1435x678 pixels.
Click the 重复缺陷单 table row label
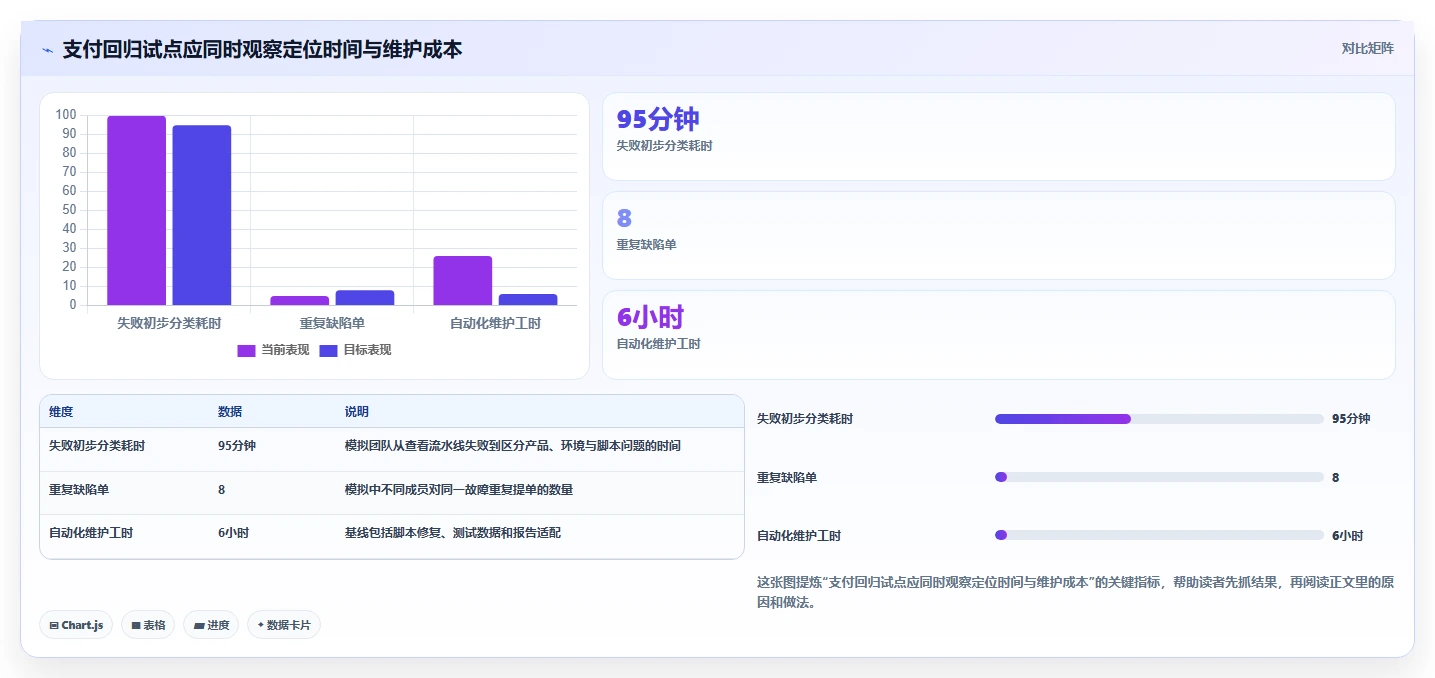pos(79,490)
